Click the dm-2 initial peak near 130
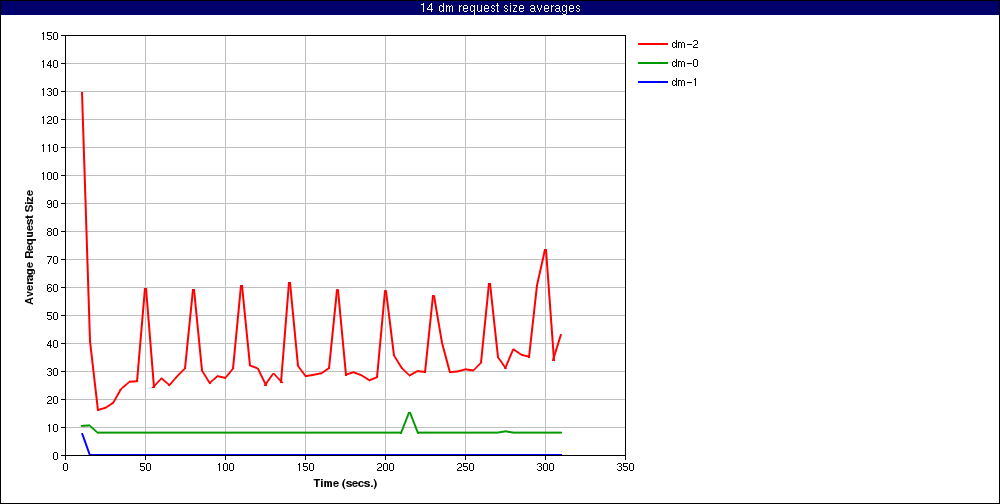The width and height of the screenshot is (1000, 504). click(82, 93)
